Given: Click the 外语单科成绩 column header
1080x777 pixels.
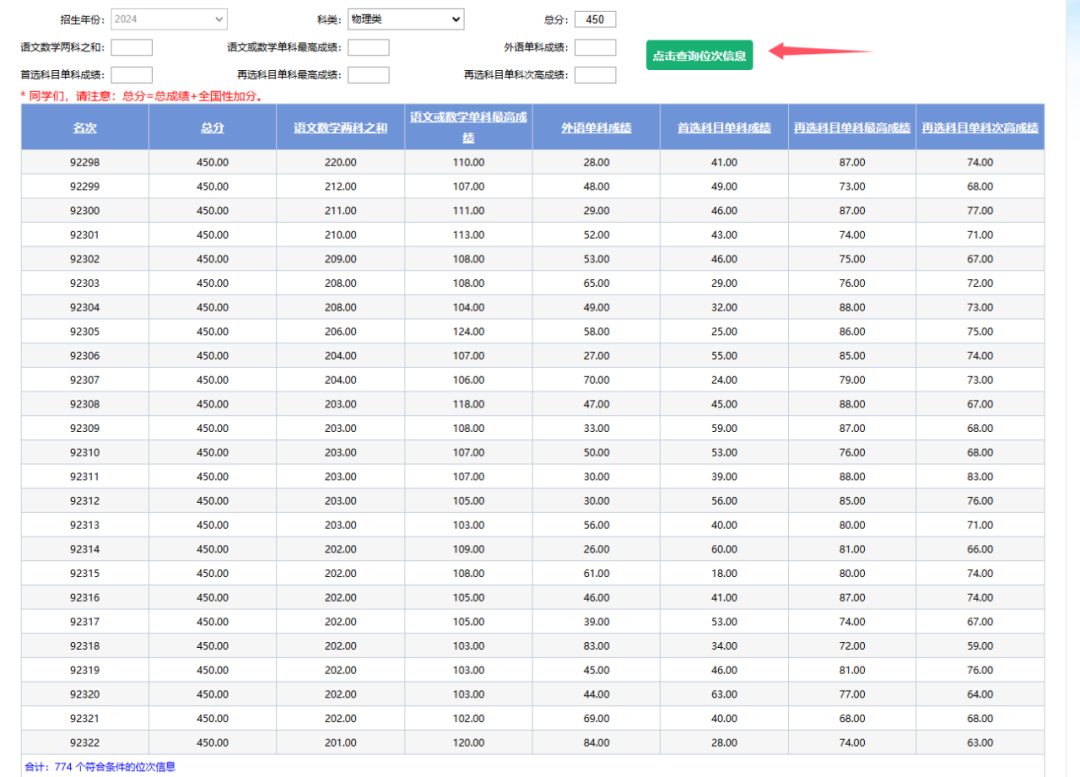Looking at the screenshot, I should (x=596, y=128).
